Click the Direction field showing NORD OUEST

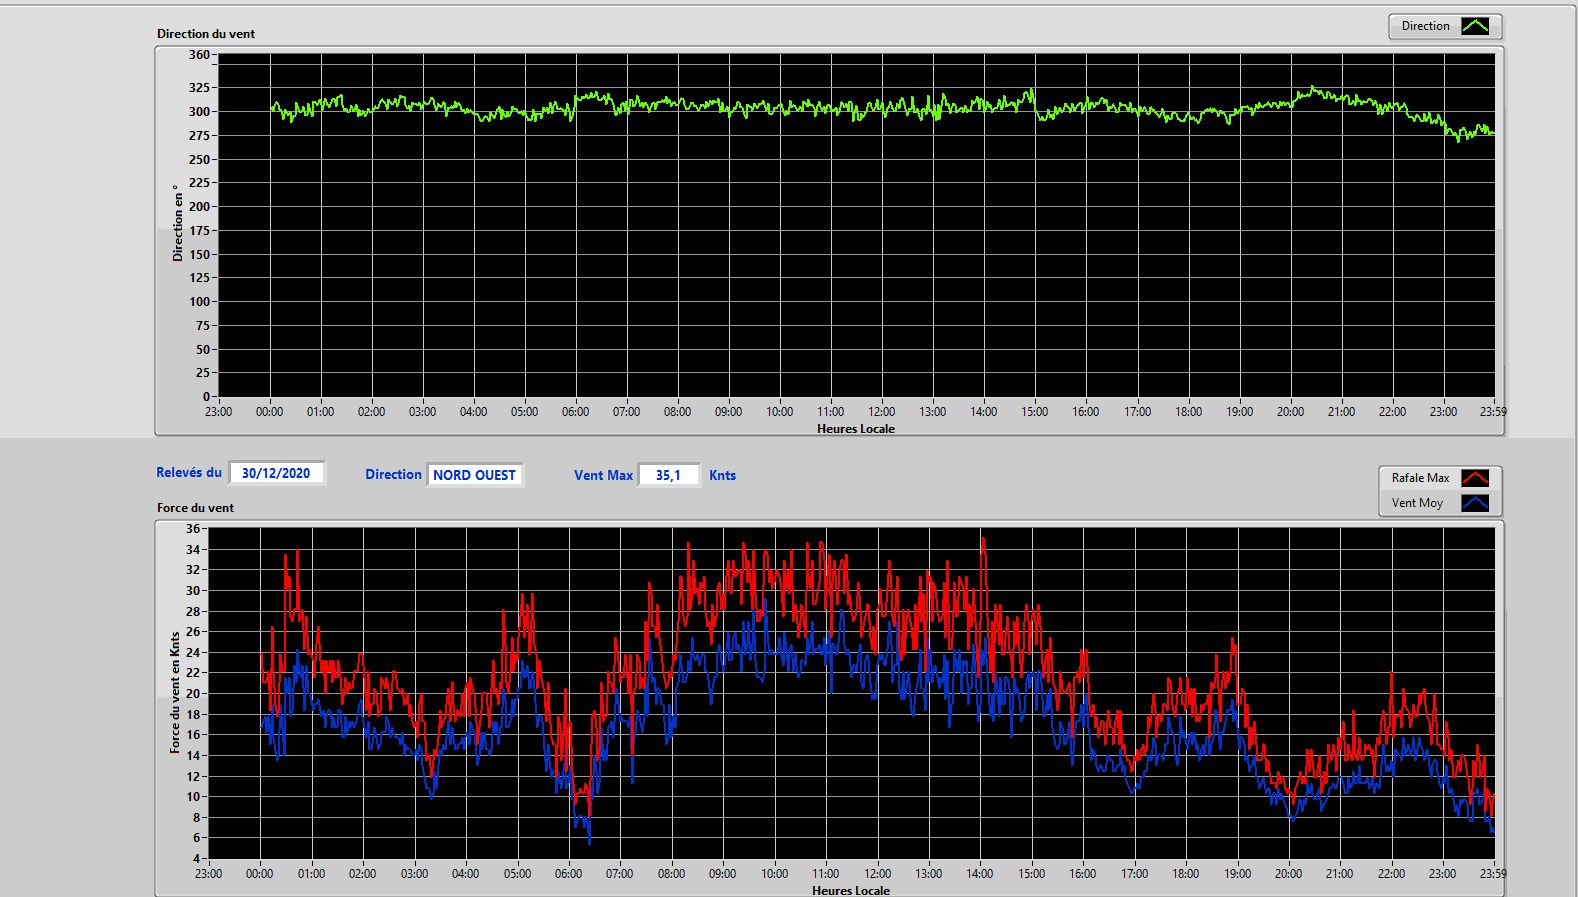click(x=475, y=475)
